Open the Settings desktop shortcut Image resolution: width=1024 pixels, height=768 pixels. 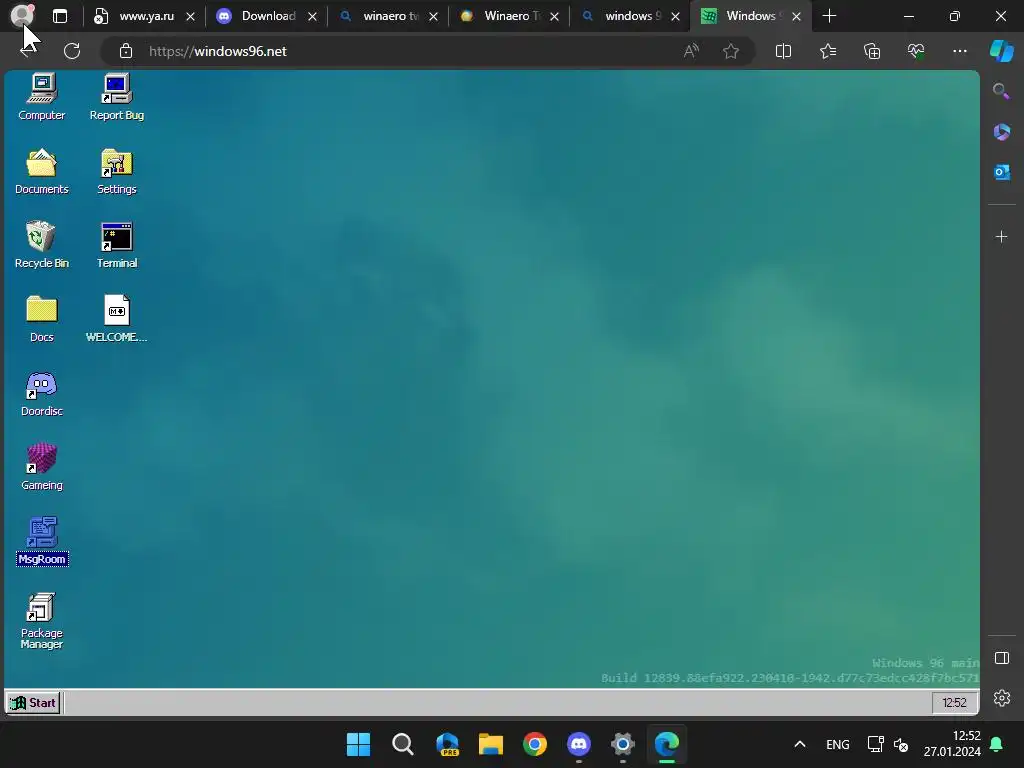pyautogui.click(x=117, y=171)
